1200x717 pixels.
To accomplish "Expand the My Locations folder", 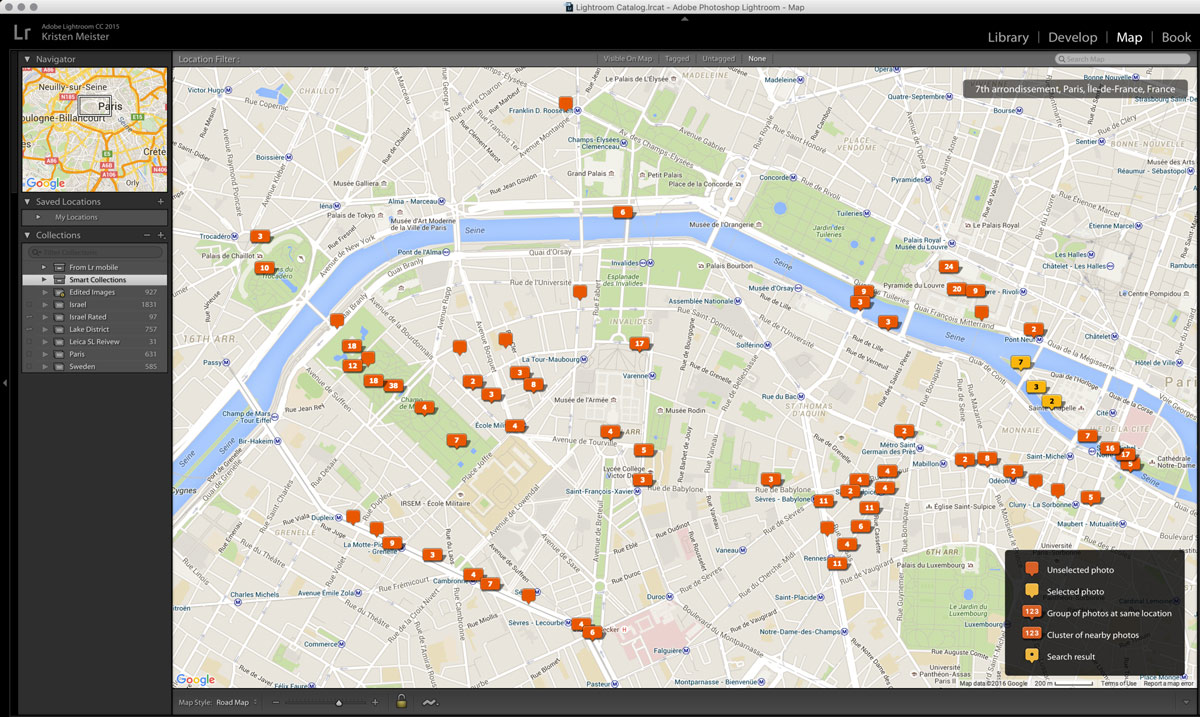I will 39,217.
